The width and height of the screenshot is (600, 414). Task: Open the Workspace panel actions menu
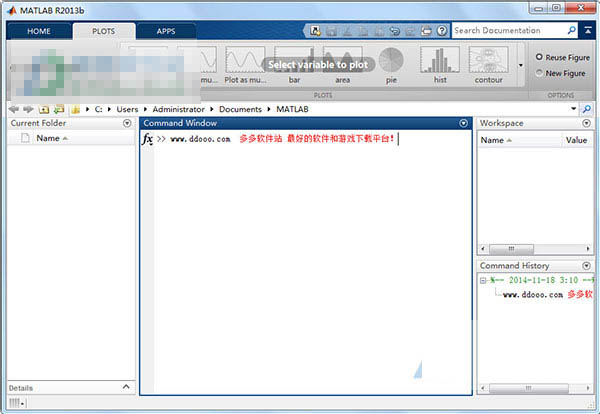pos(586,123)
